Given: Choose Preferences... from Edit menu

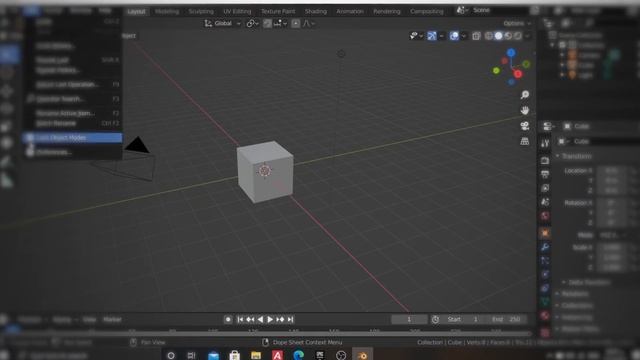Looking at the screenshot, I should [73, 152].
